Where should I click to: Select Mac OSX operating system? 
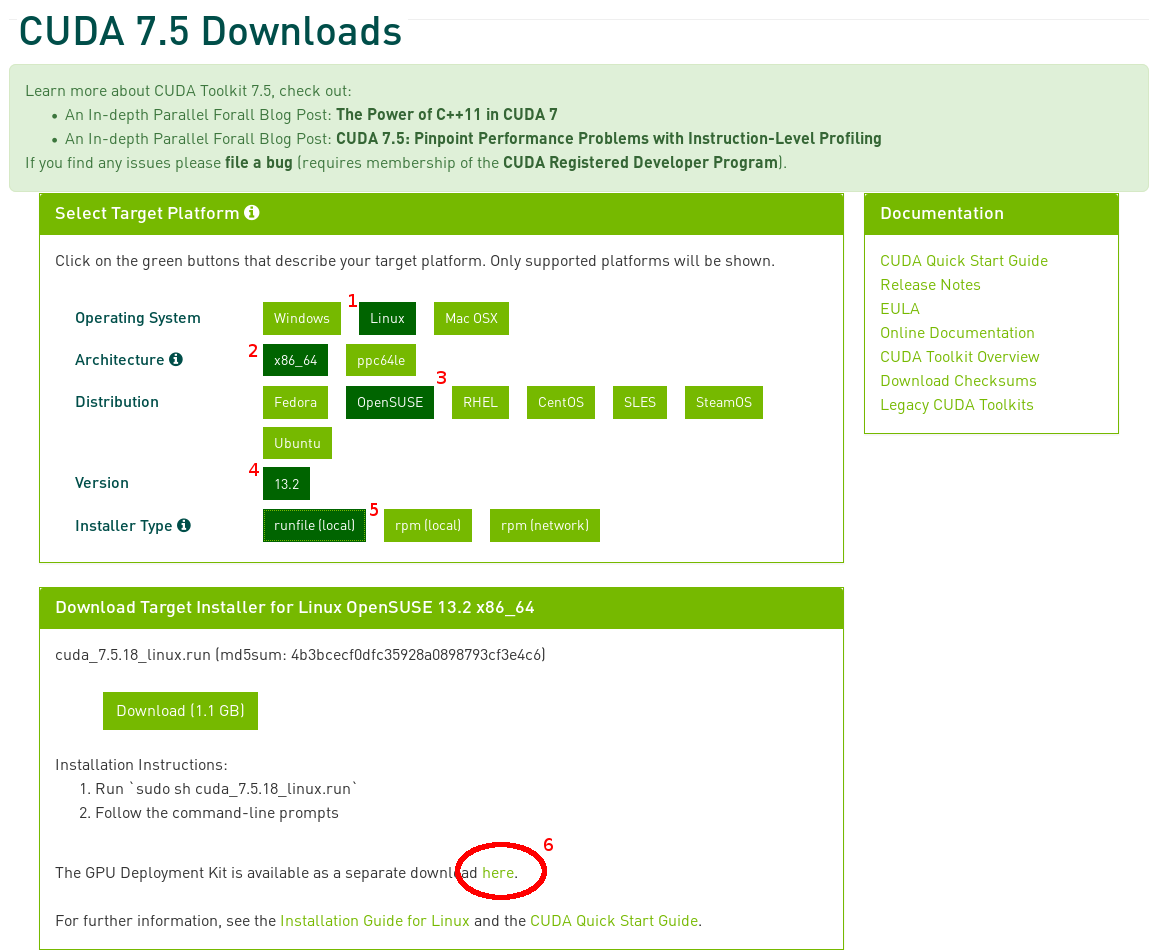[x=471, y=319]
